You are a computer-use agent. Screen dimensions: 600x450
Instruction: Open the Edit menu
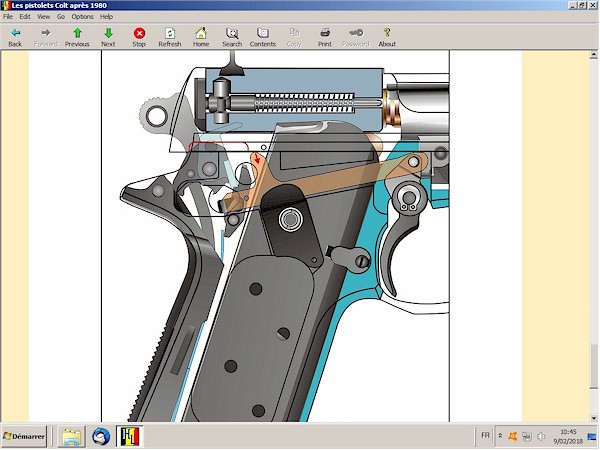[25, 17]
